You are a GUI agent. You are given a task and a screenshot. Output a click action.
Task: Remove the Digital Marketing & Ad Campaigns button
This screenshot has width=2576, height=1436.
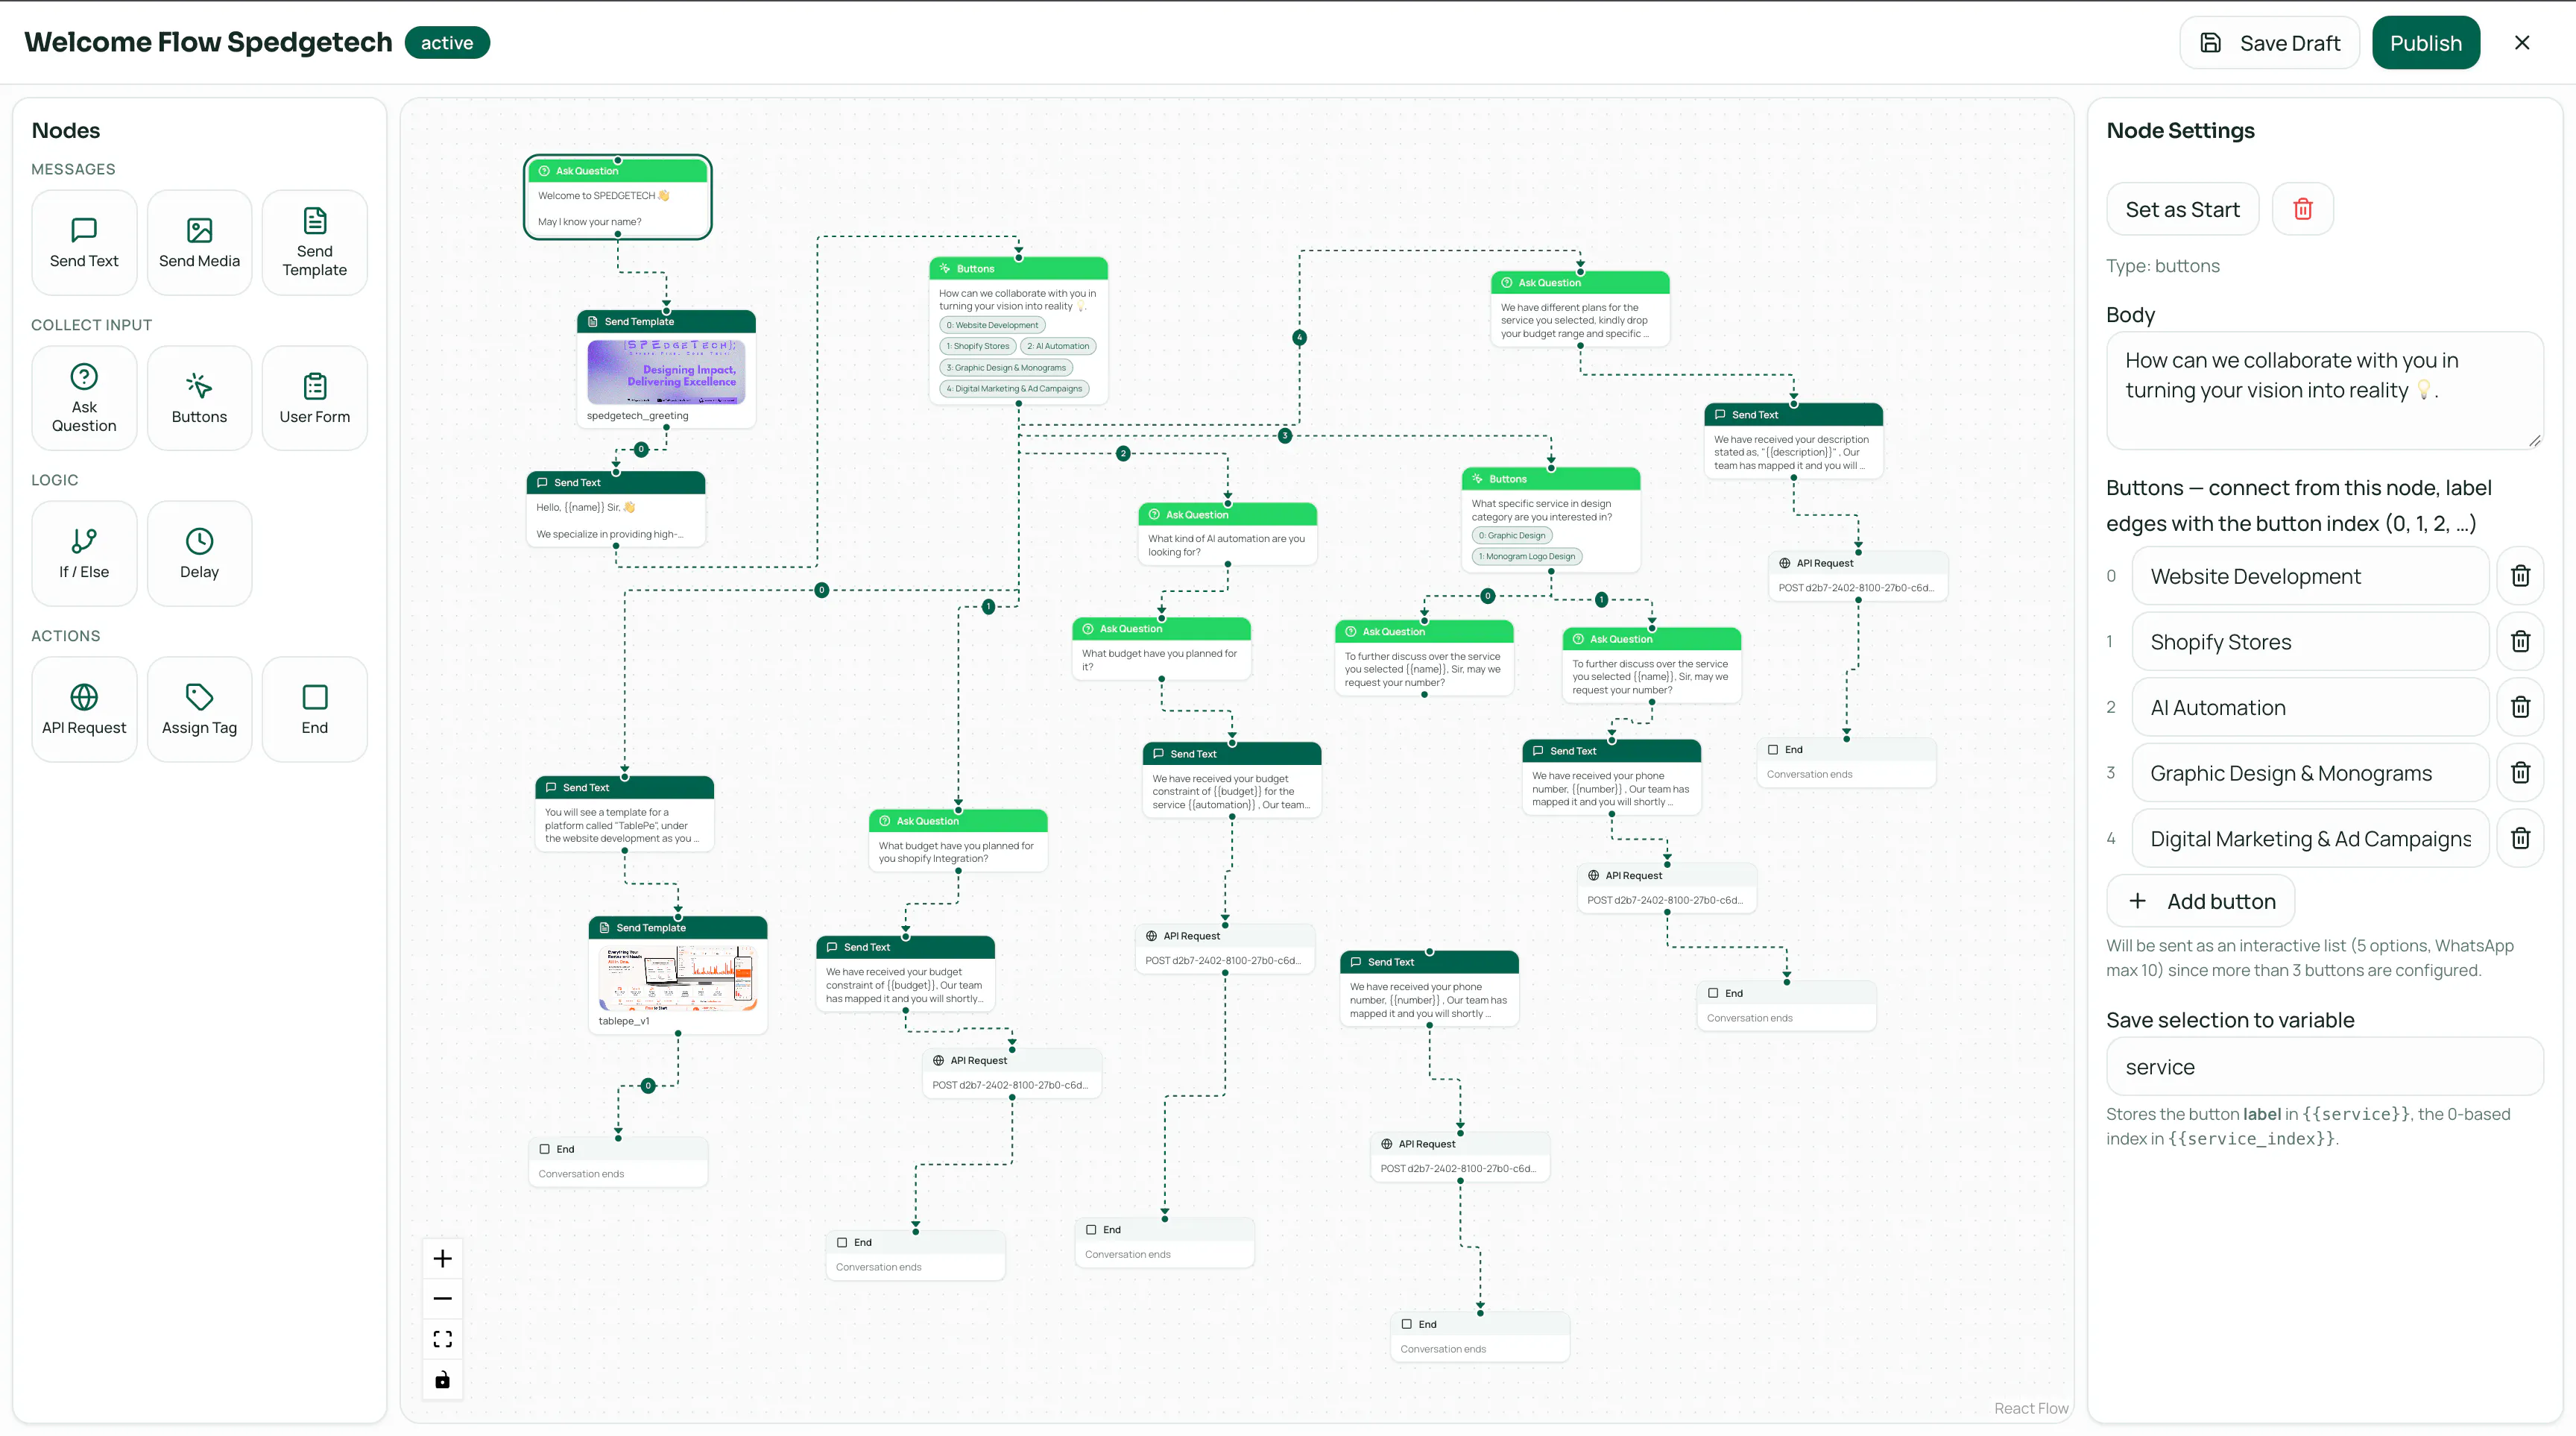coord(2520,838)
